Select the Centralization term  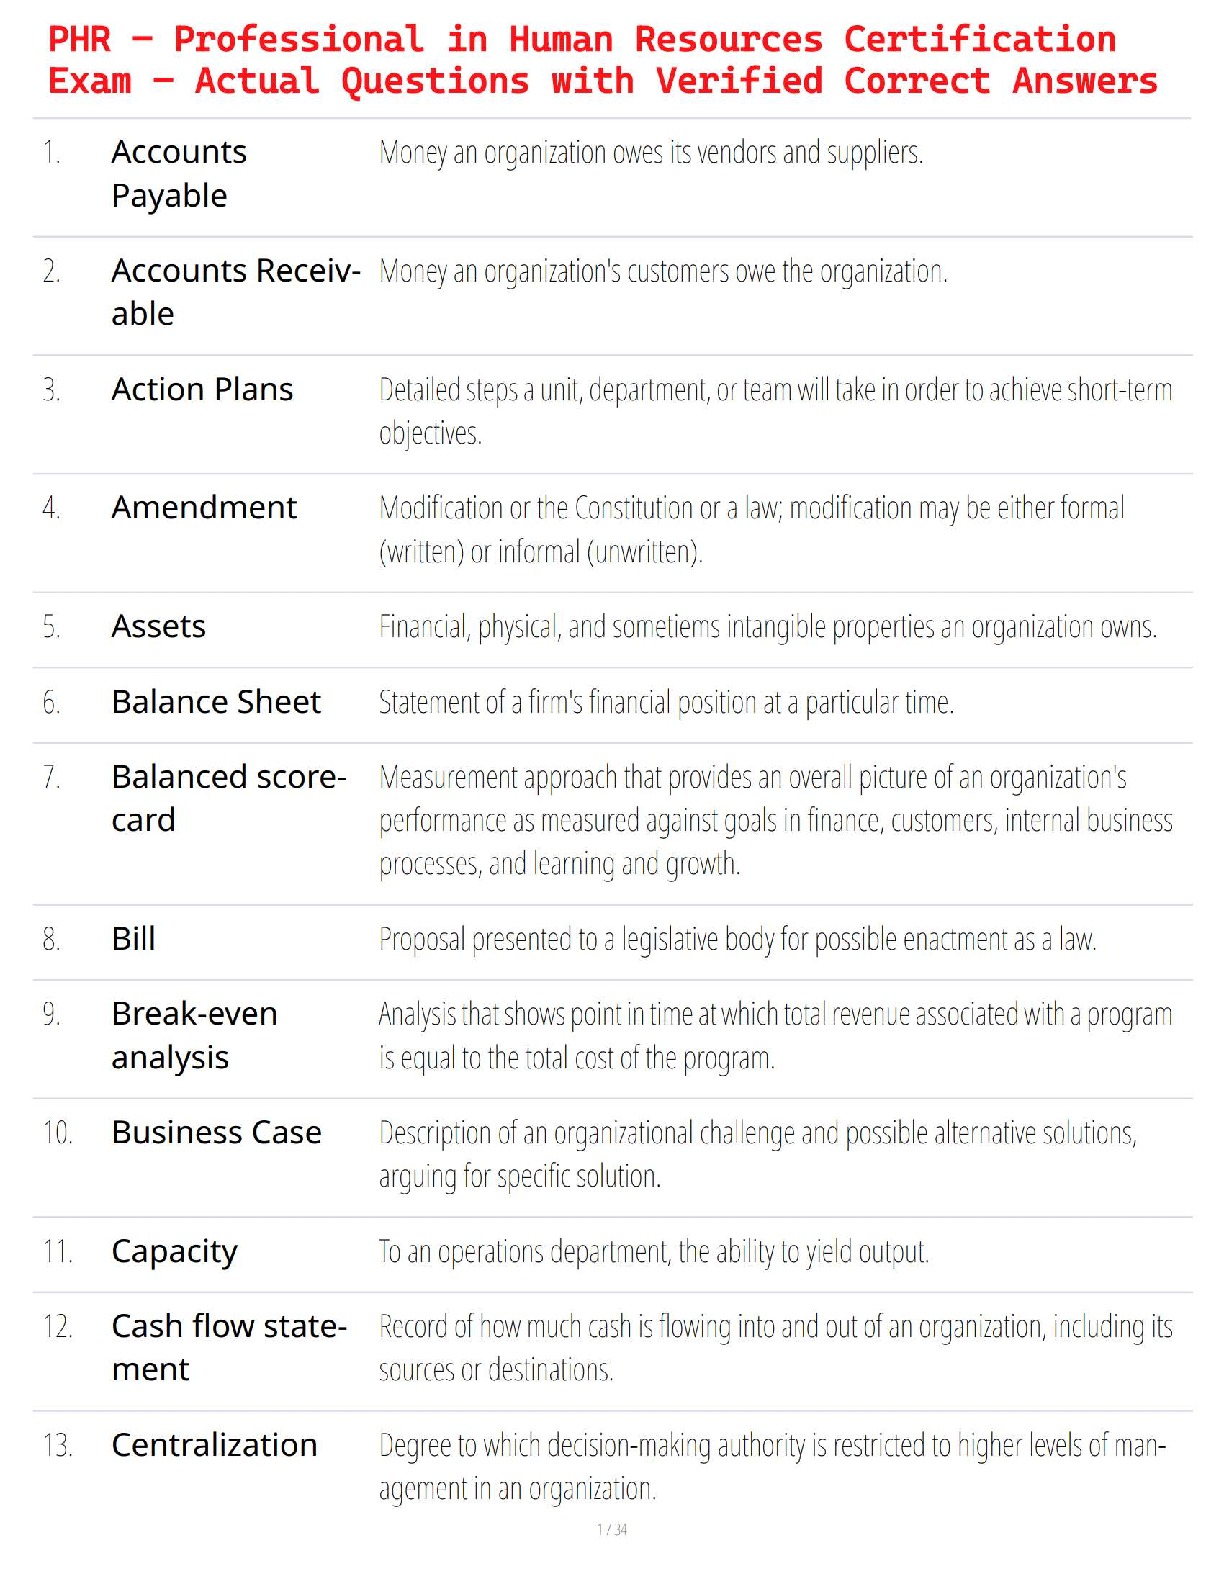tap(214, 1445)
